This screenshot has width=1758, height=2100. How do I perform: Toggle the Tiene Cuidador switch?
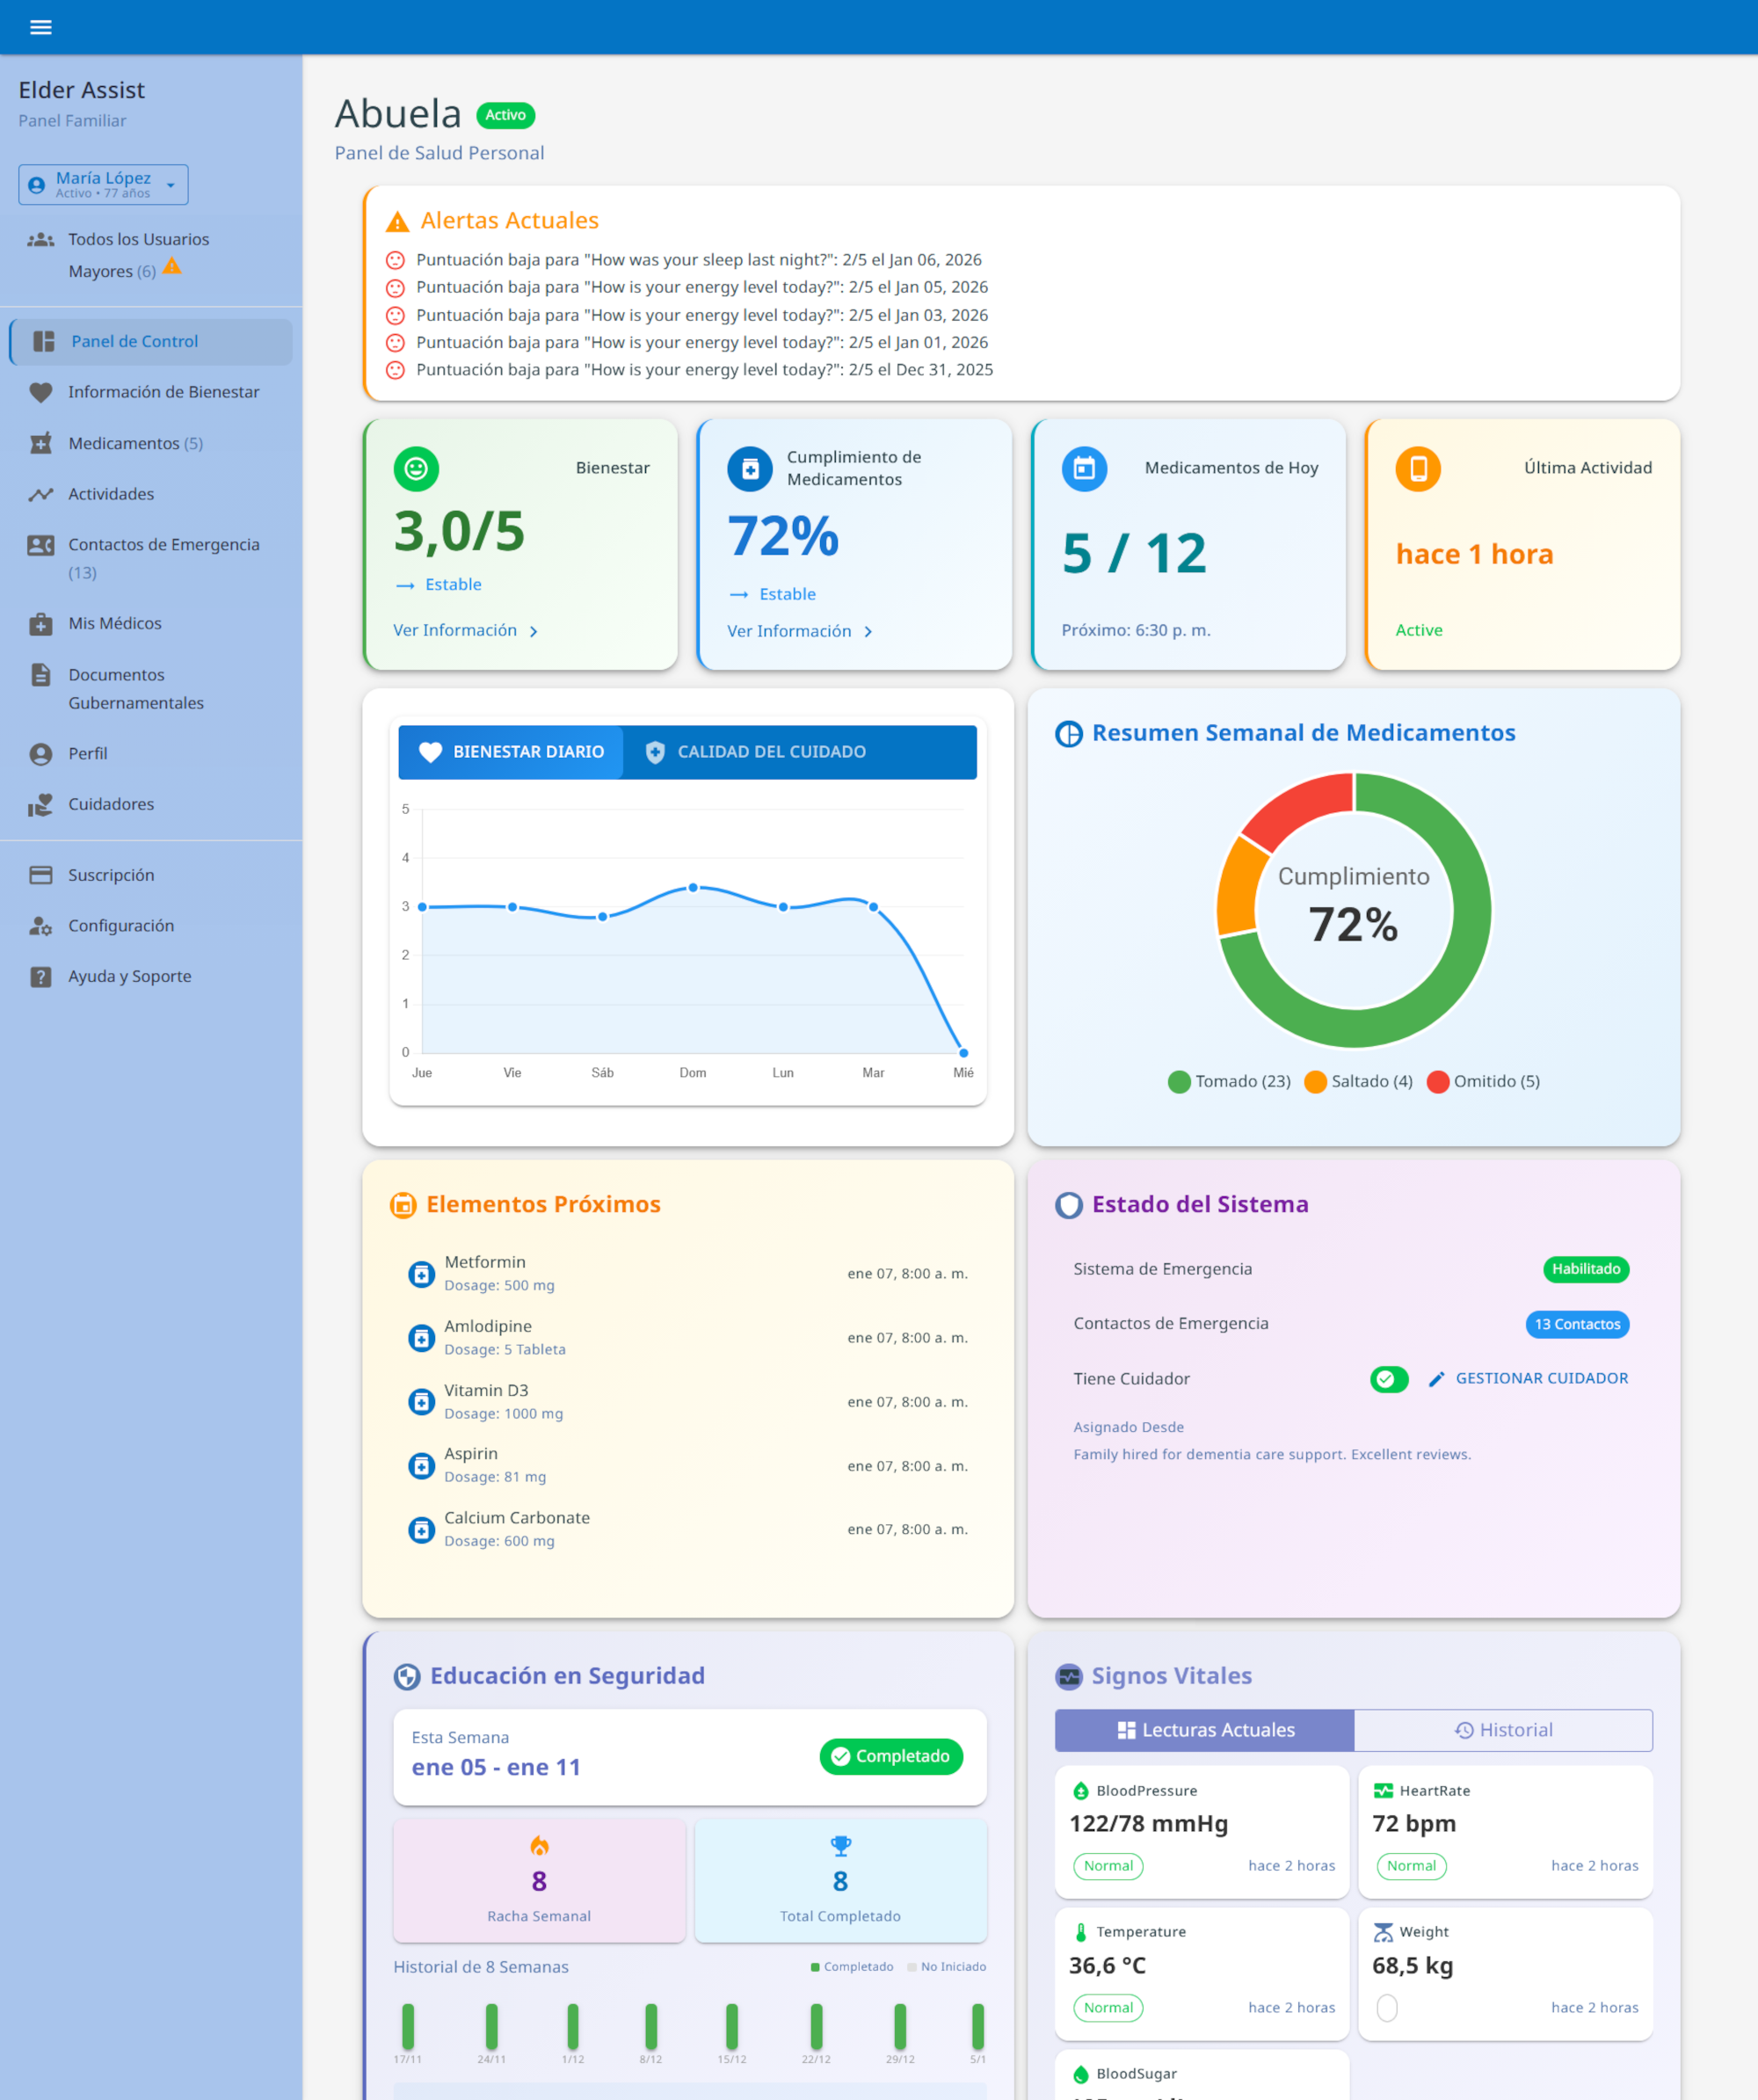tap(1389, 1380)
